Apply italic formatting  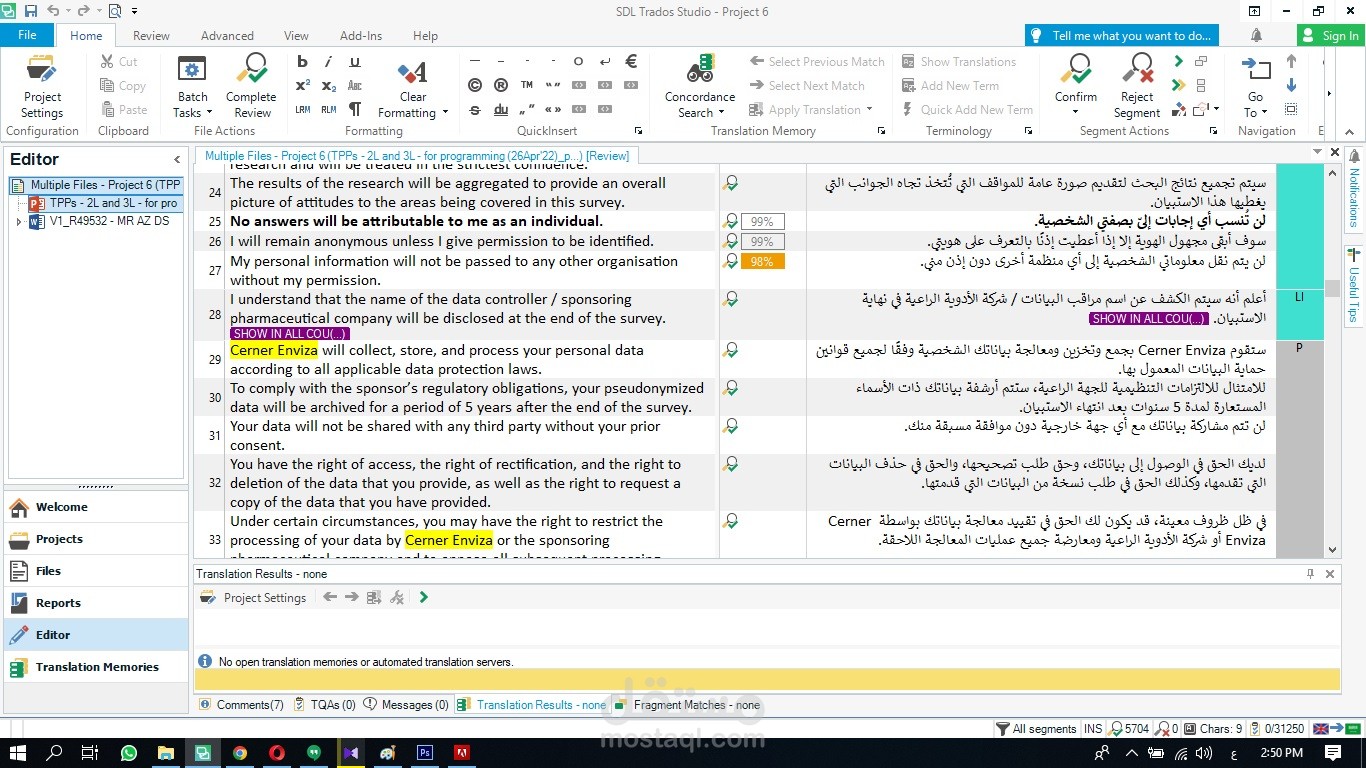329,61
